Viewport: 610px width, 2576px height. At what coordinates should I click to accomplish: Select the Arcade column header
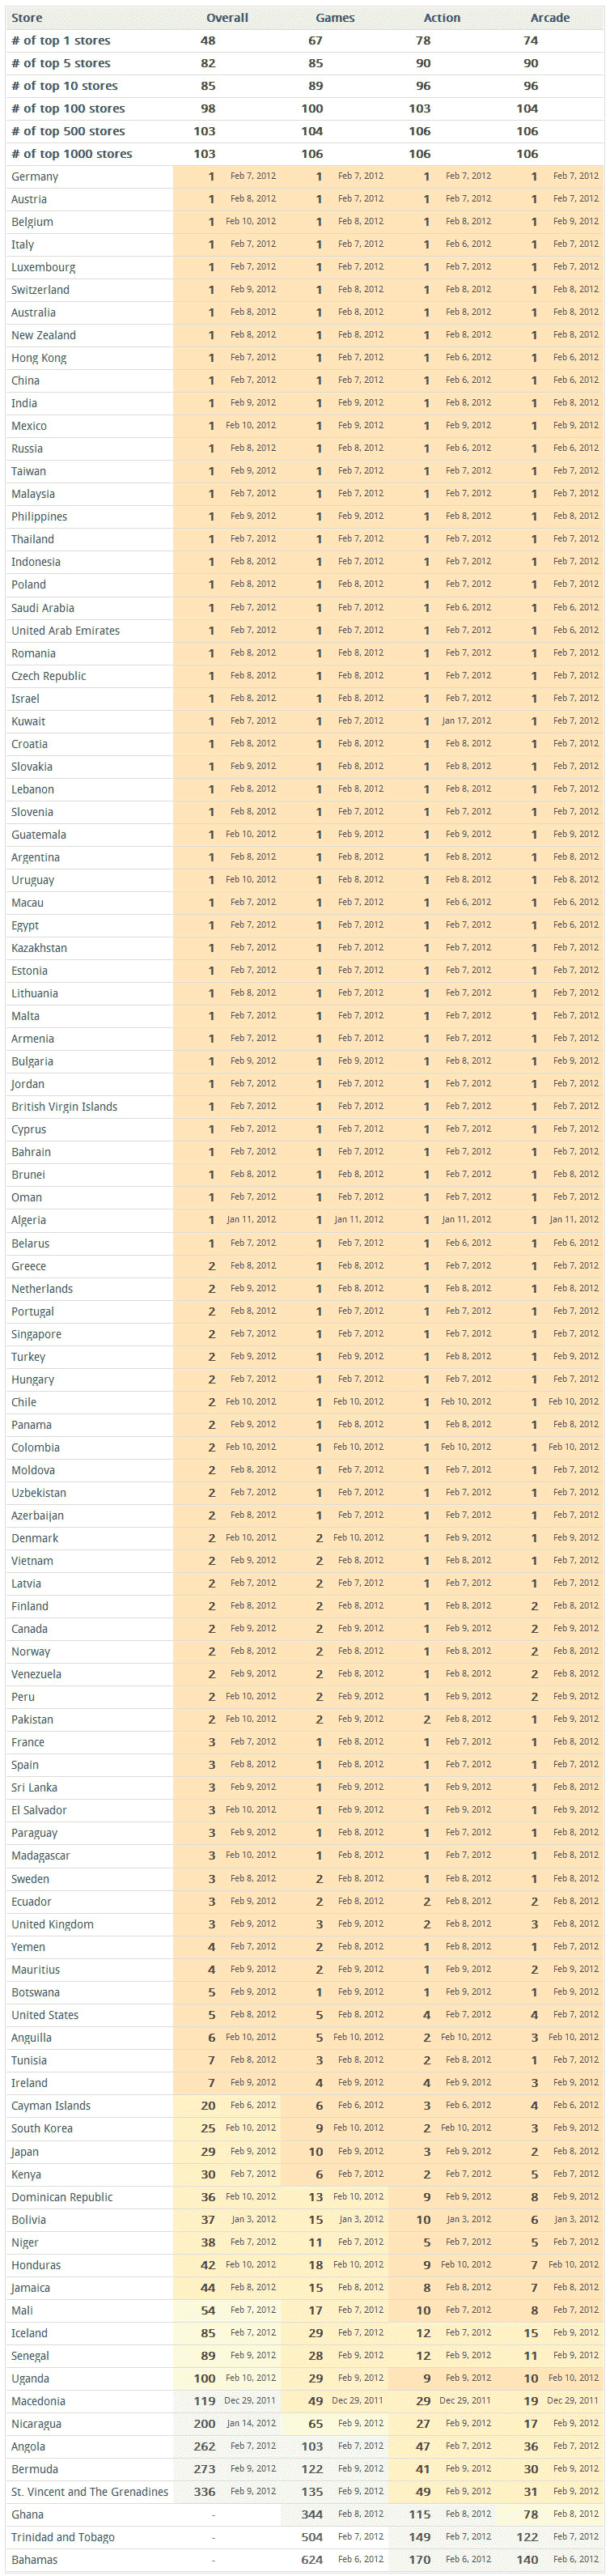point(550,18)
